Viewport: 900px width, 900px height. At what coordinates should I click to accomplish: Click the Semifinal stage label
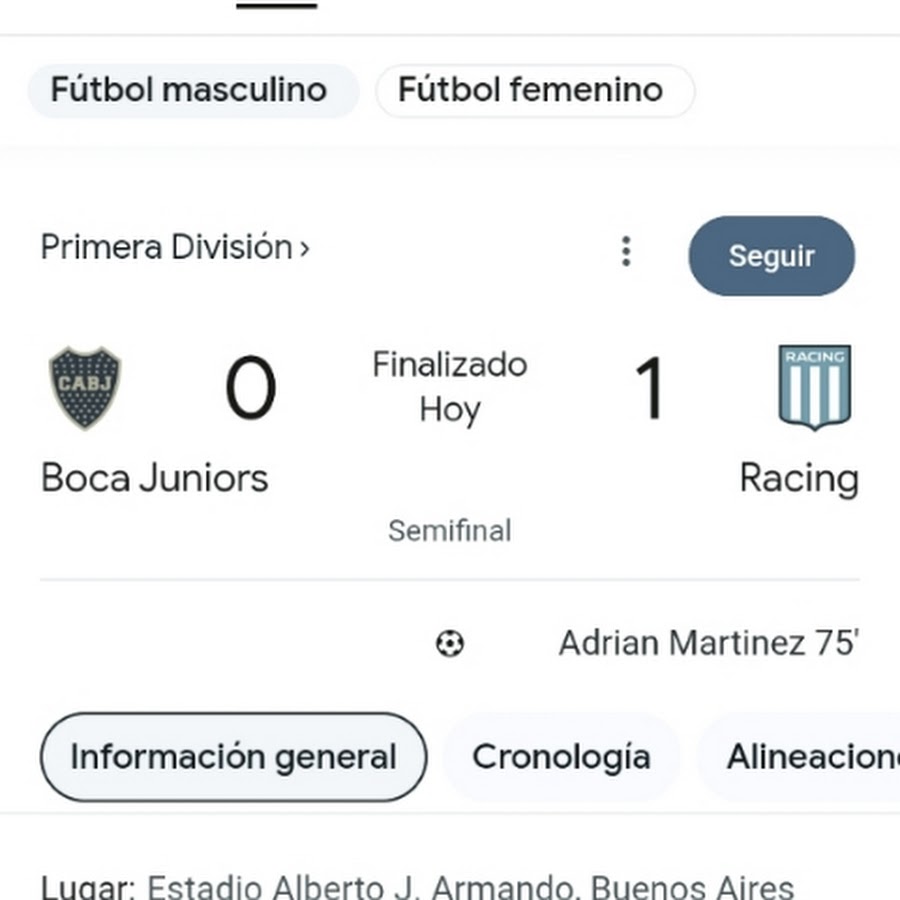tap(450, 530)
